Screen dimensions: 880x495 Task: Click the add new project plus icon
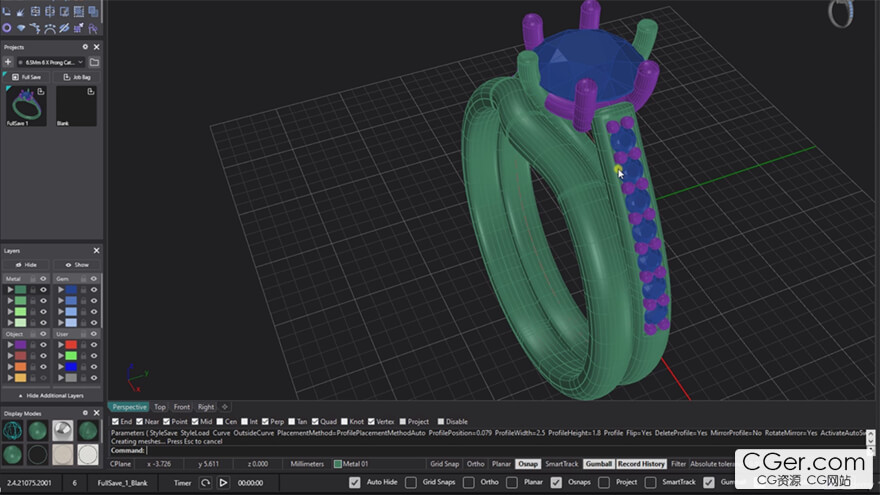(x=8, y=62)
